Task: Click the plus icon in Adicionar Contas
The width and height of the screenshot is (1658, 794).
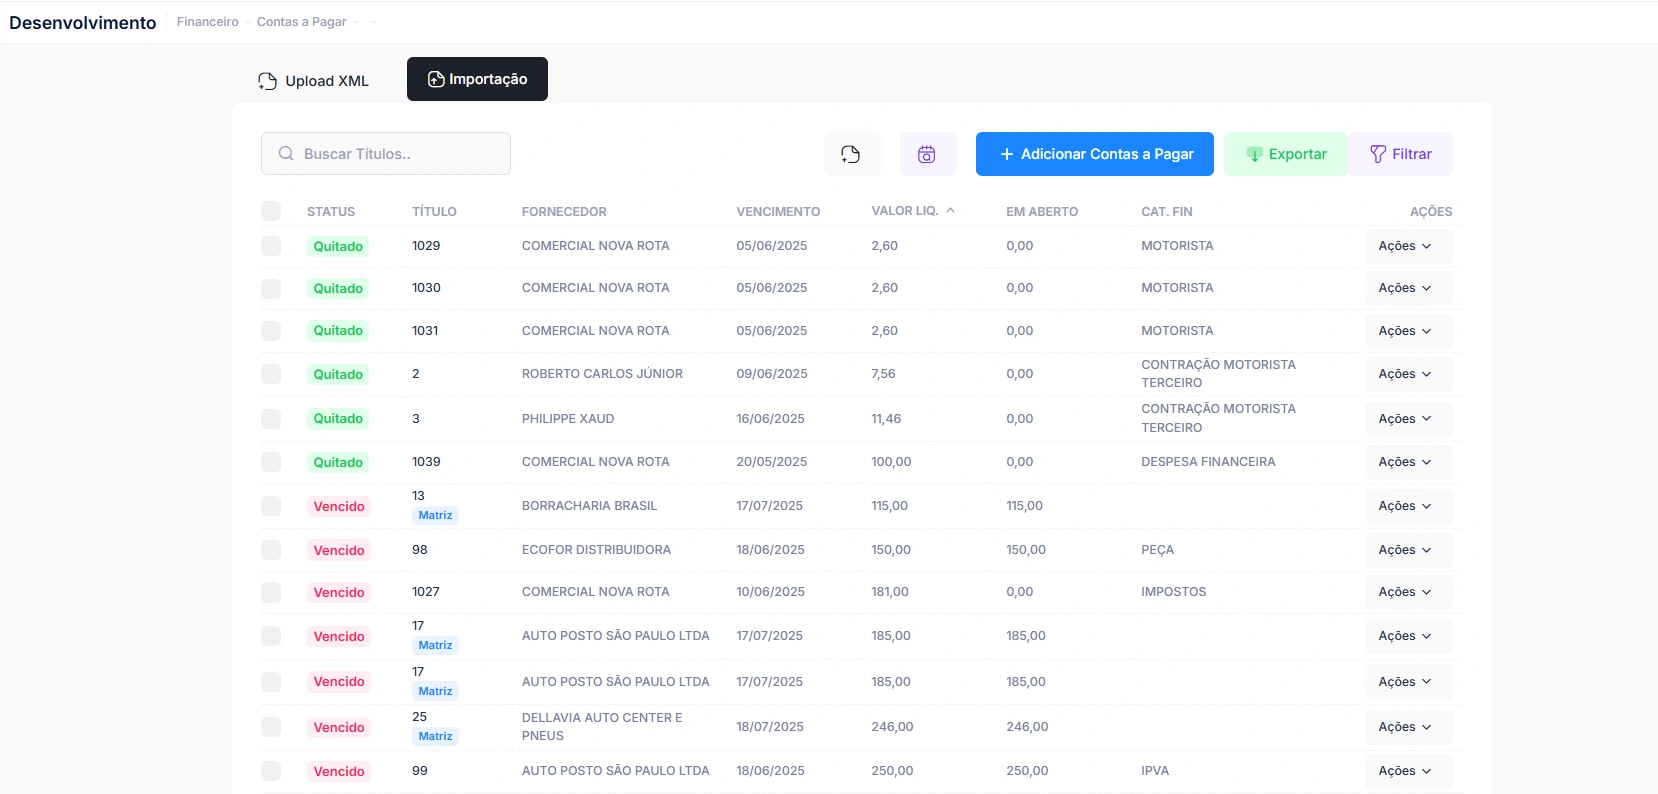Action: click(1006, 154)
